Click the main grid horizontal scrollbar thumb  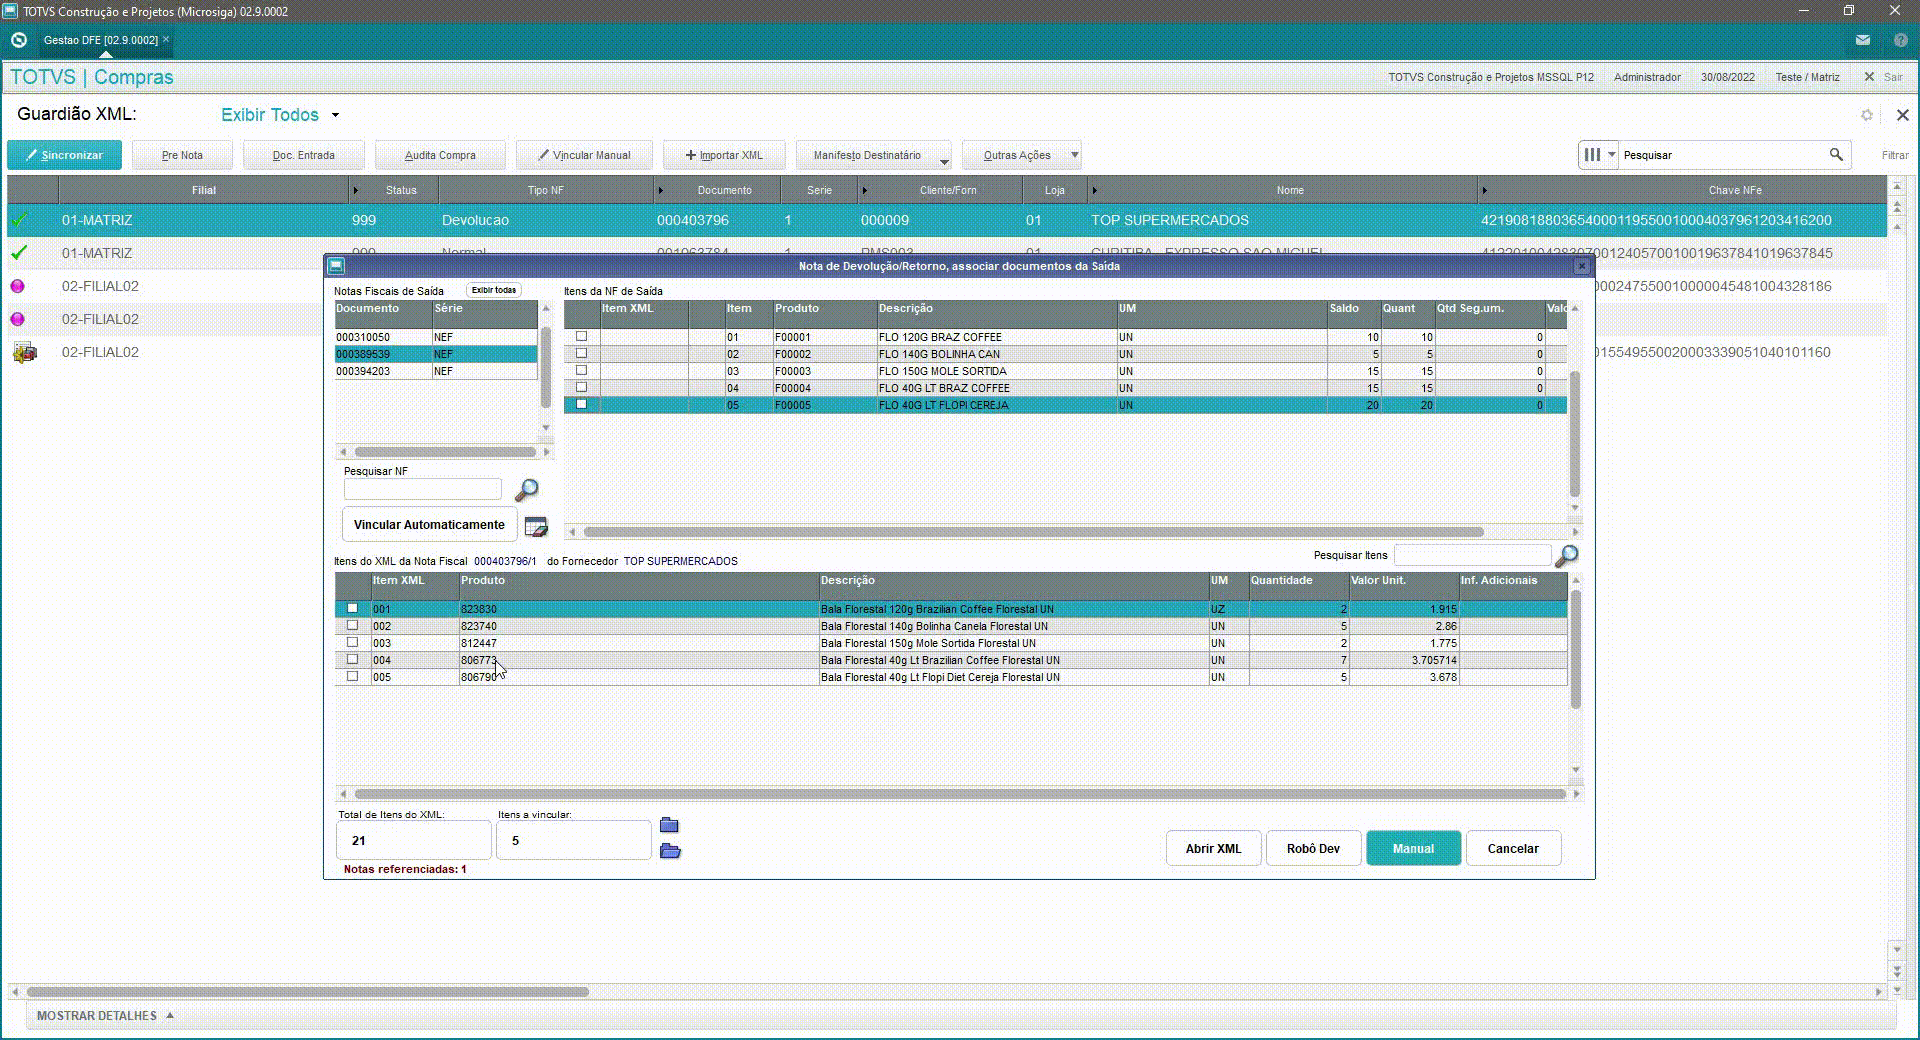pyautogui.click(x=308, y=992)
